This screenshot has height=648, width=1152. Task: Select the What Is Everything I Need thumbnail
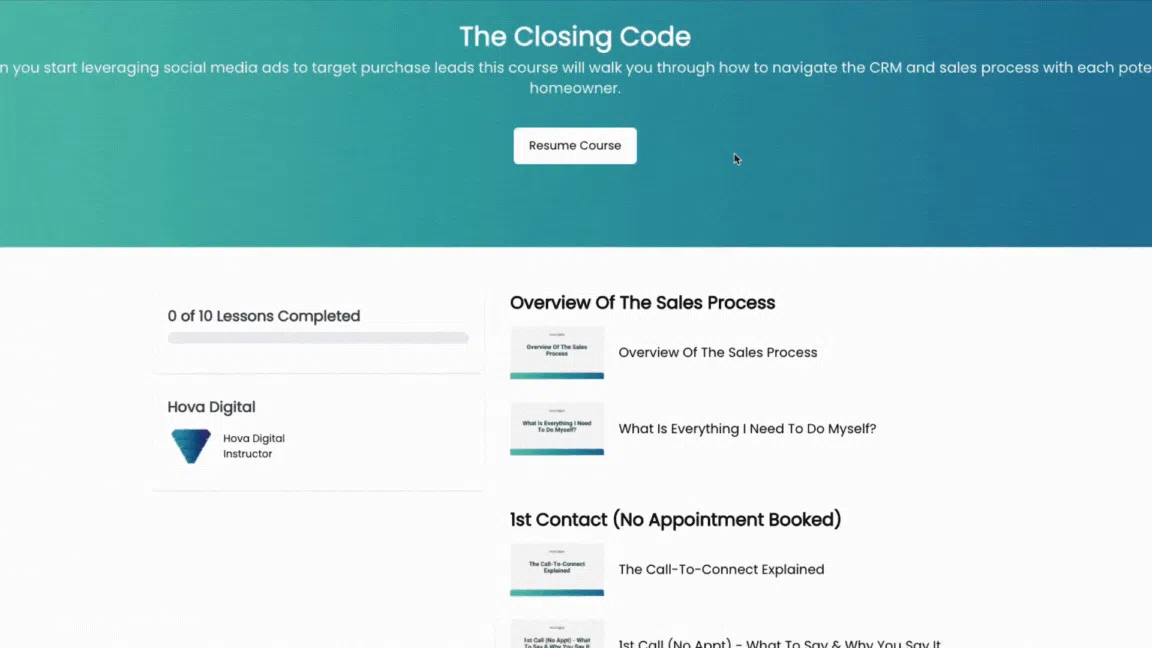[557, 428]
